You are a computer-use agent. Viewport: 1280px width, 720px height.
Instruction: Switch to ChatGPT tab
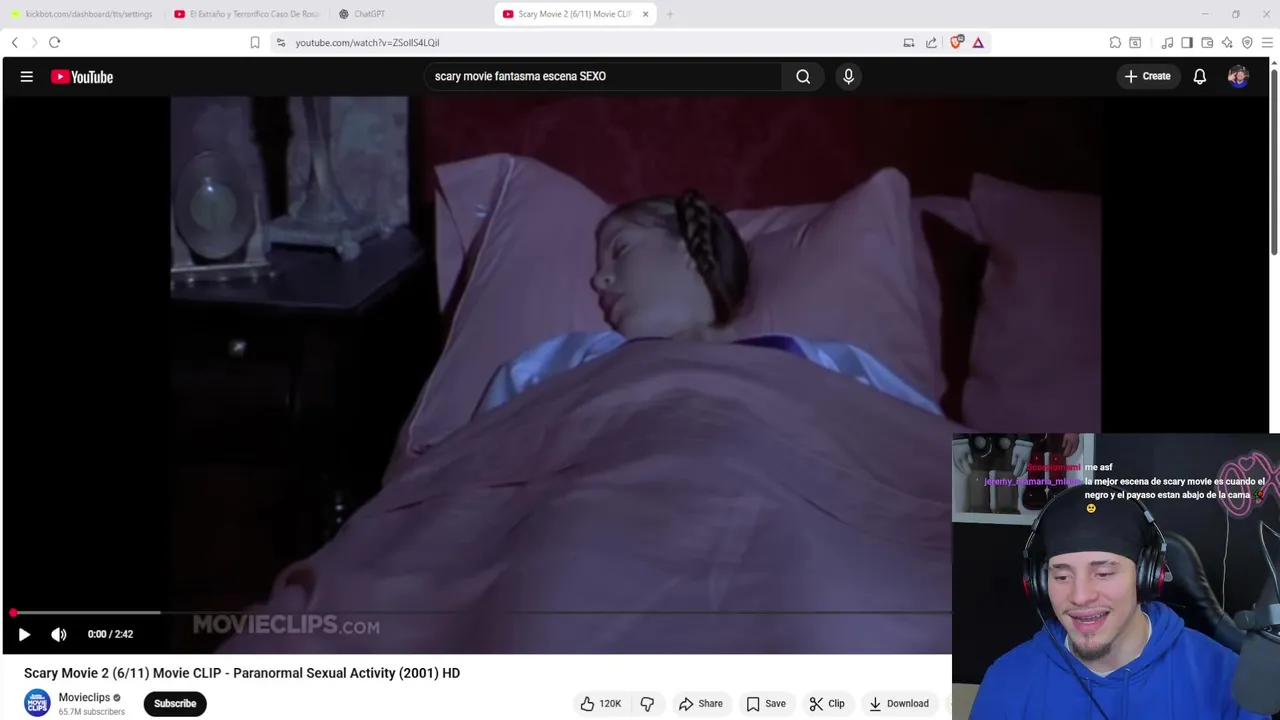pyautogui.click(x=410, y=14)
